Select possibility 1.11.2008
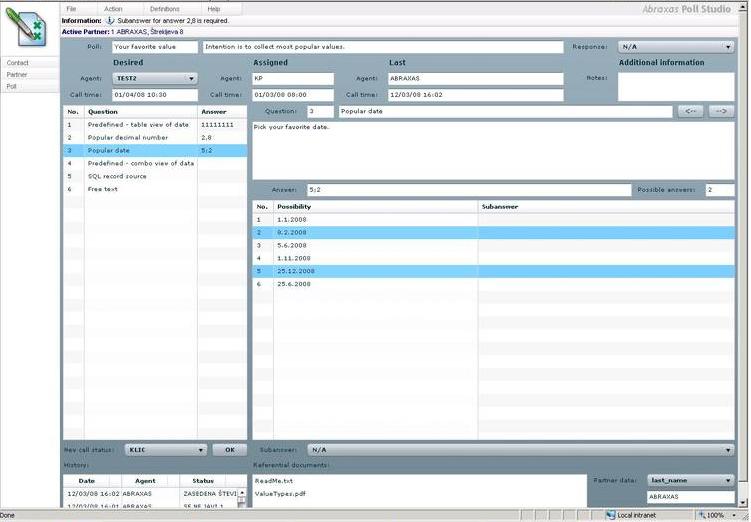Screen dimensions: 751x522 pos(493,259)
